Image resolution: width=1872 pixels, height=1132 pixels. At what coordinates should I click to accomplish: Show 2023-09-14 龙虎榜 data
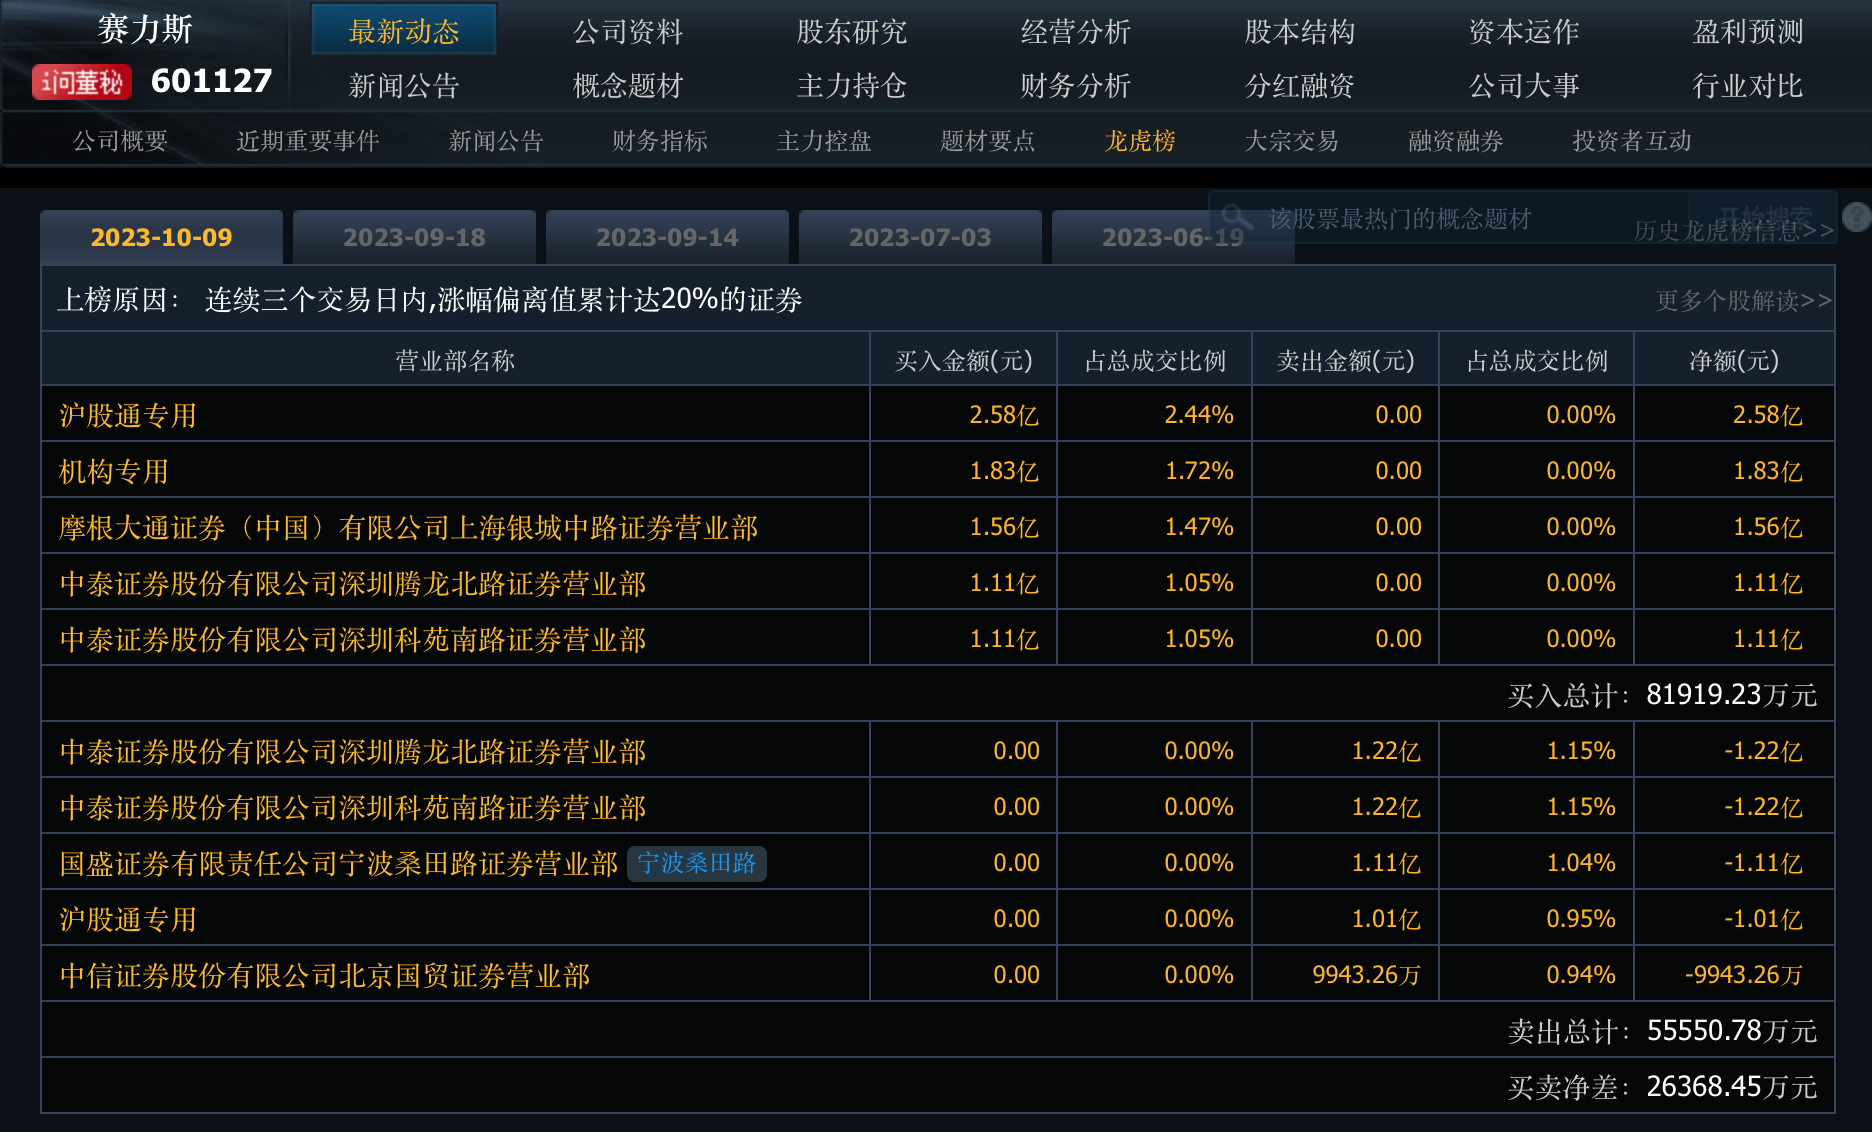[x=667, y=237]
